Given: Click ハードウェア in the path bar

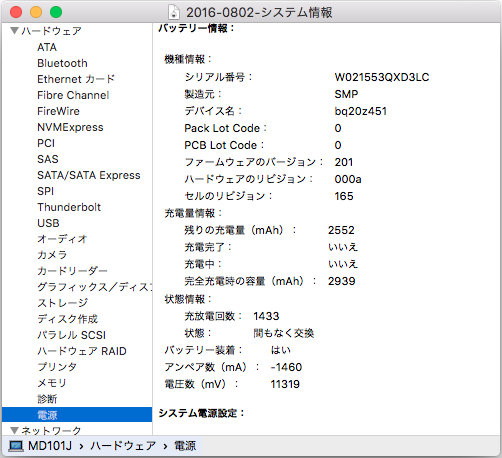Looking at the screenshot, I should pos(123,446).
